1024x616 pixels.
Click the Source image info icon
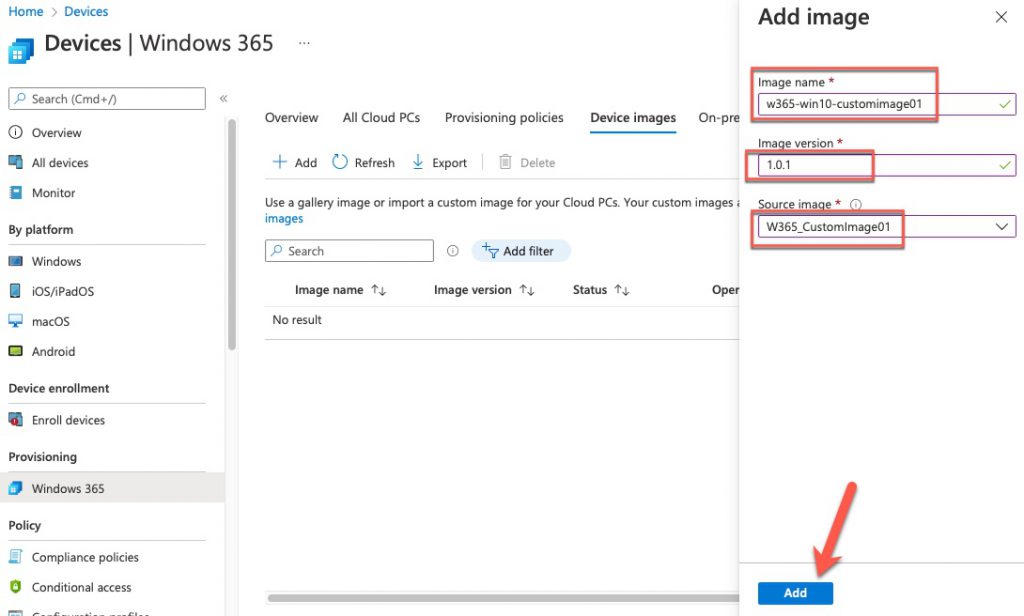click(x=856, y=204)
